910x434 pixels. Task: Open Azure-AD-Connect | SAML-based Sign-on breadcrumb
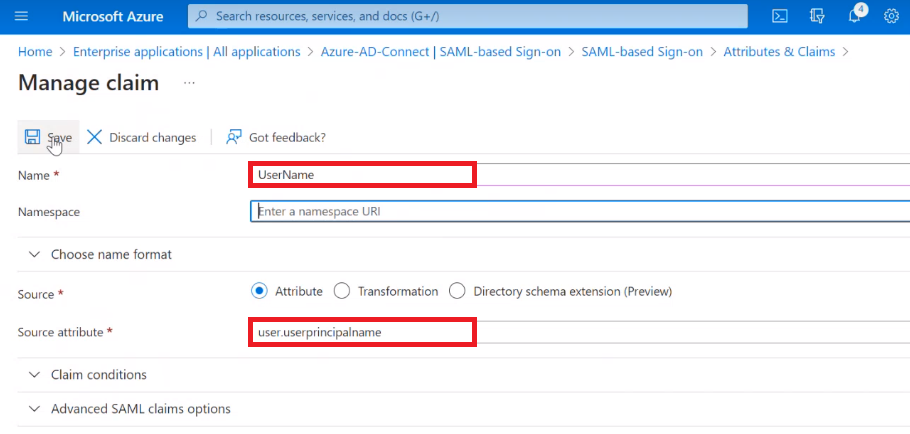[x=441, y=52]
